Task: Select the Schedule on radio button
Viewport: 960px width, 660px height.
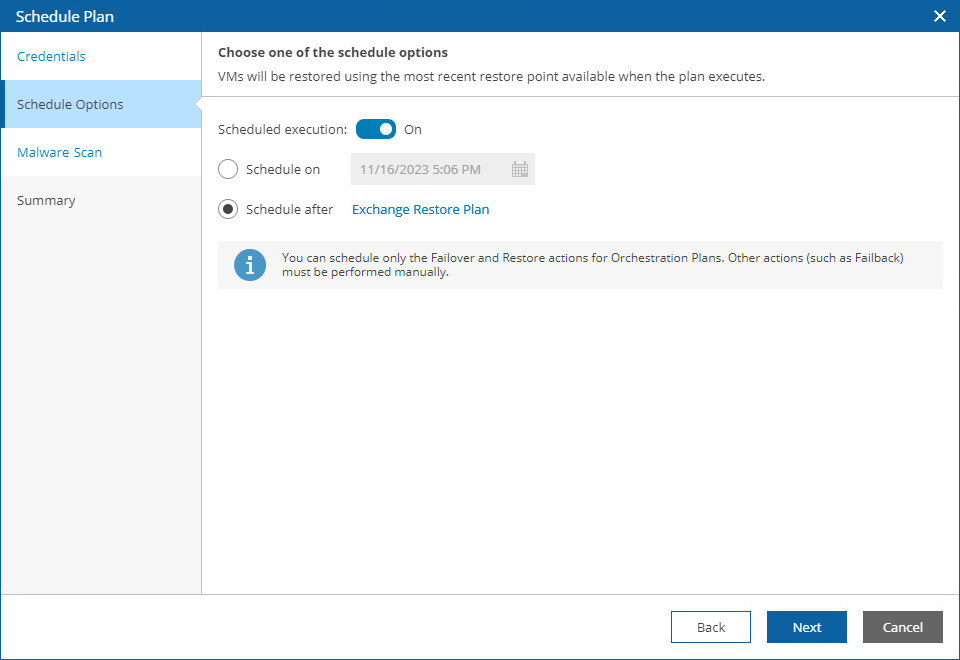Action: tap(227, 169)
